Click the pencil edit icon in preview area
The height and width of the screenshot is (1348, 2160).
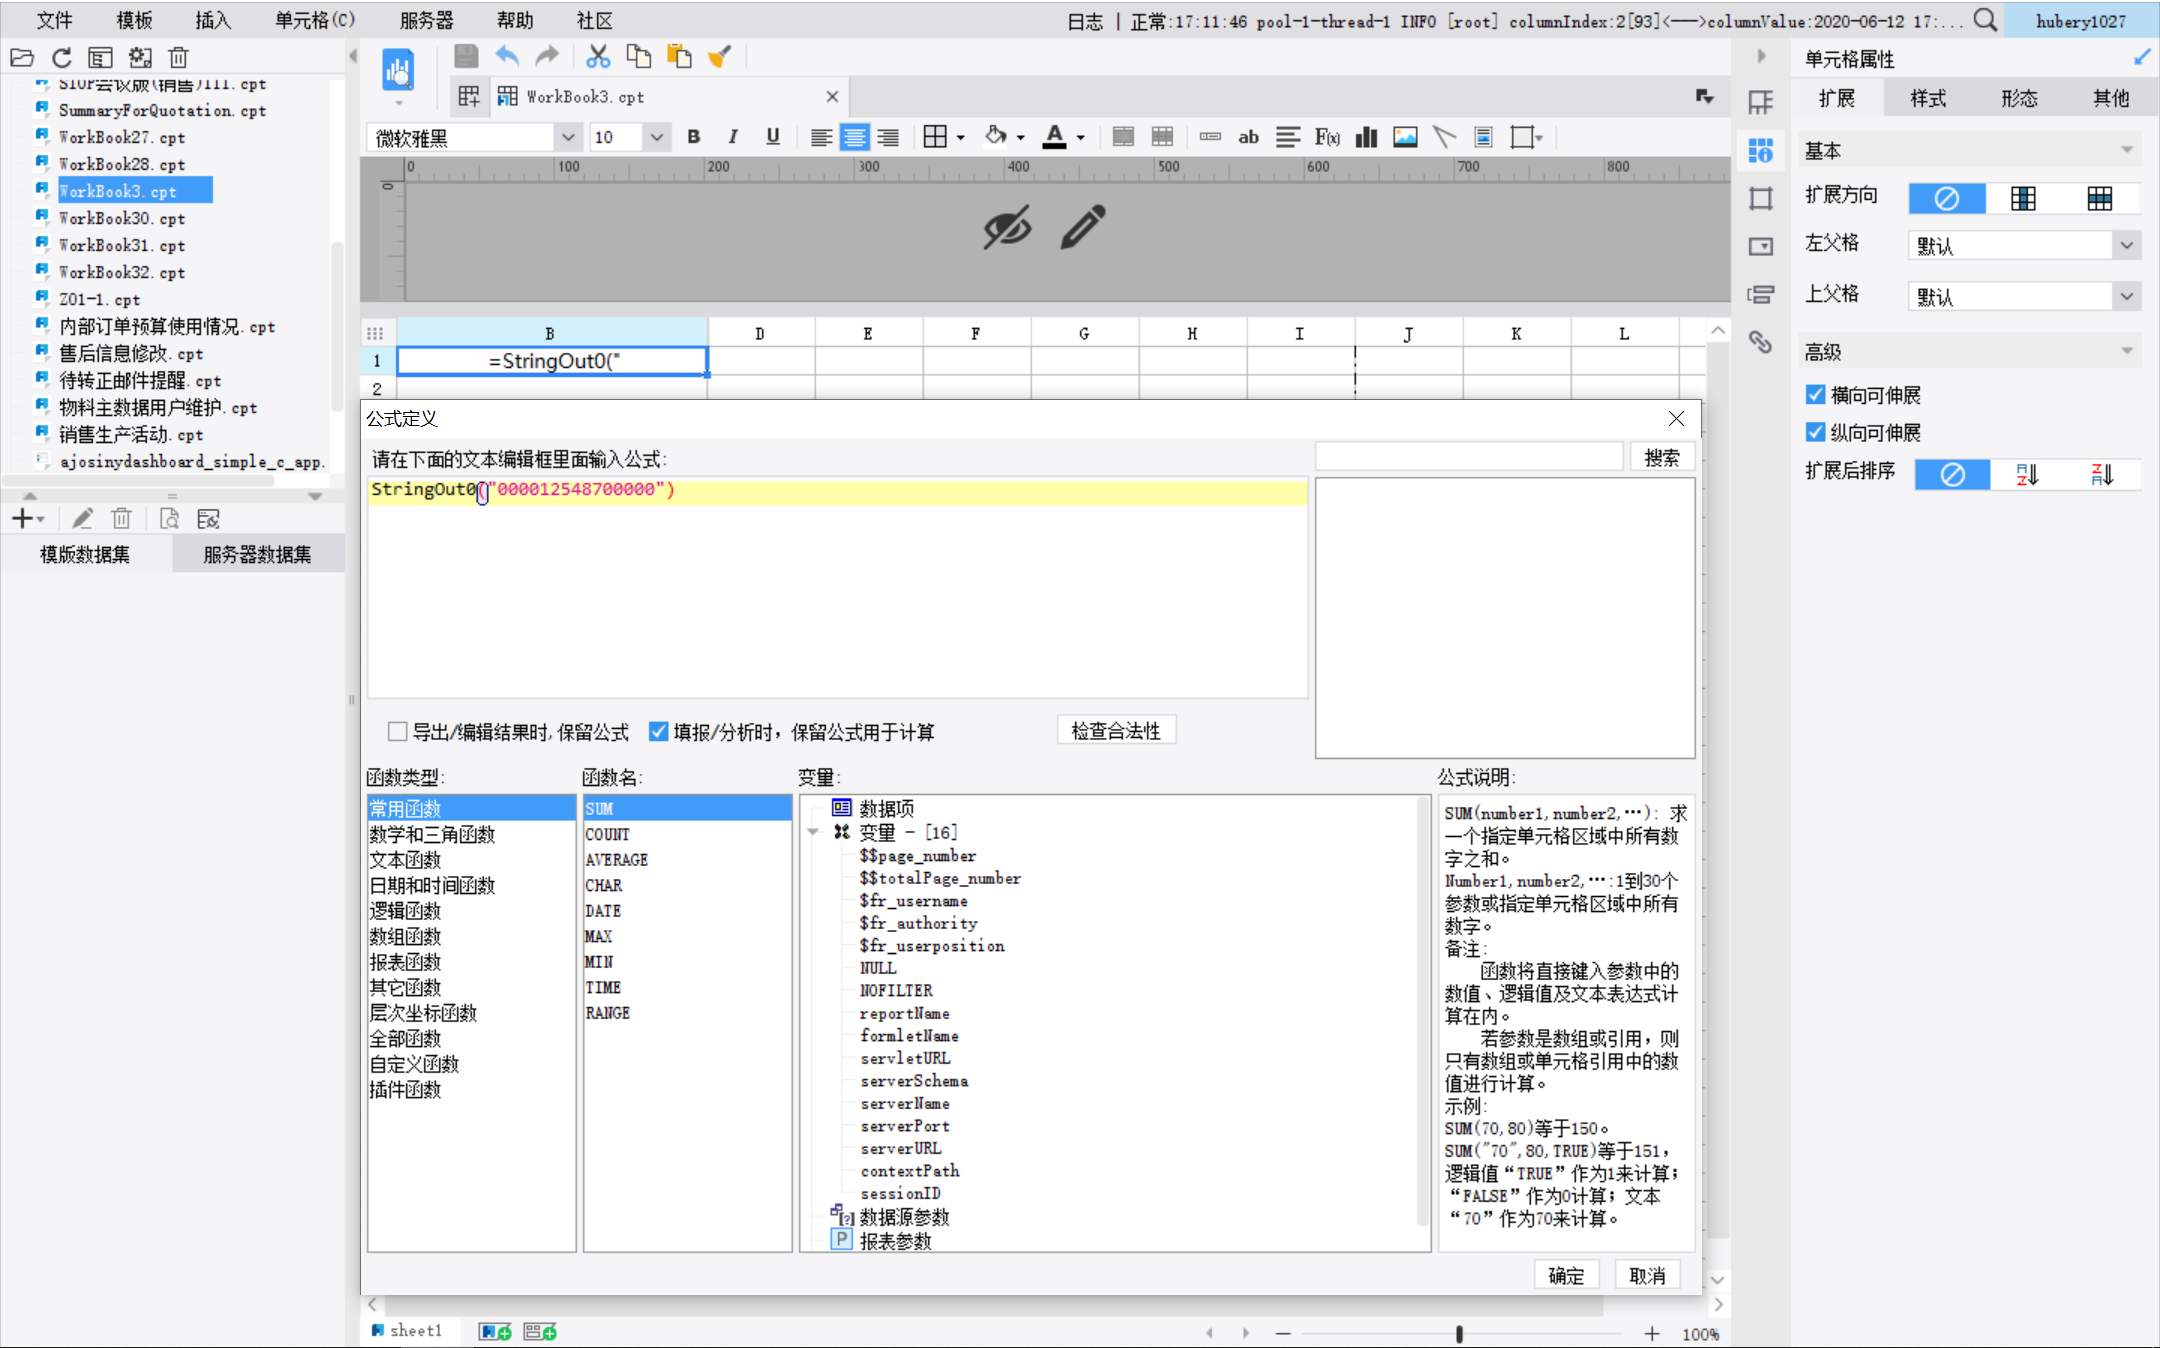click(1083, 227)
